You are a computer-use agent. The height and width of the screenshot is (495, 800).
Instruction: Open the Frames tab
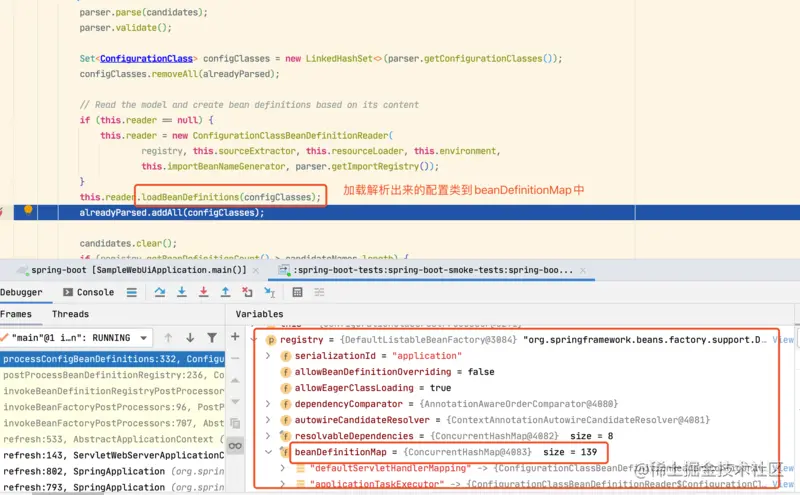(x=16, y=314)
